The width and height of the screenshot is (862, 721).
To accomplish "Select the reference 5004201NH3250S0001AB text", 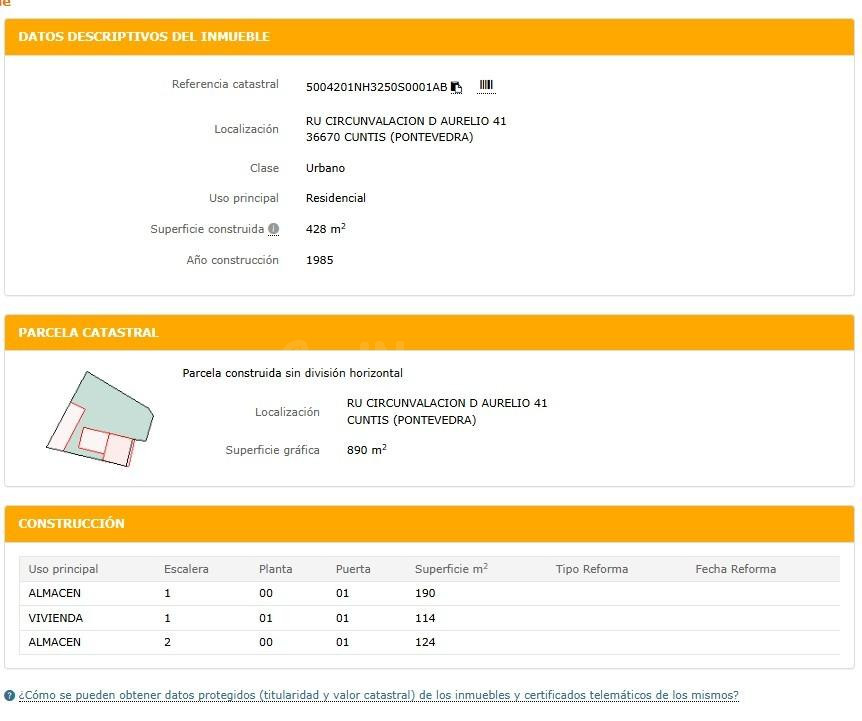I will tap(377, 87).
